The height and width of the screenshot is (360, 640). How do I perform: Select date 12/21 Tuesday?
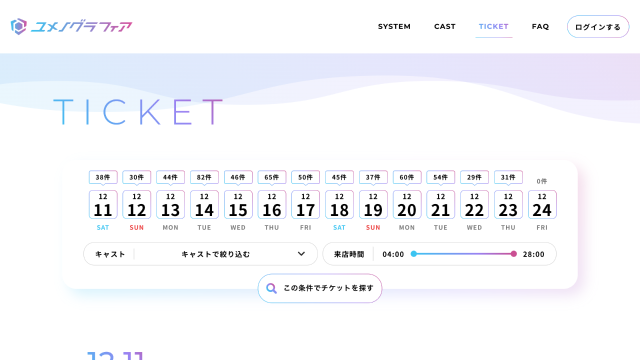click(x=440, y=204)
